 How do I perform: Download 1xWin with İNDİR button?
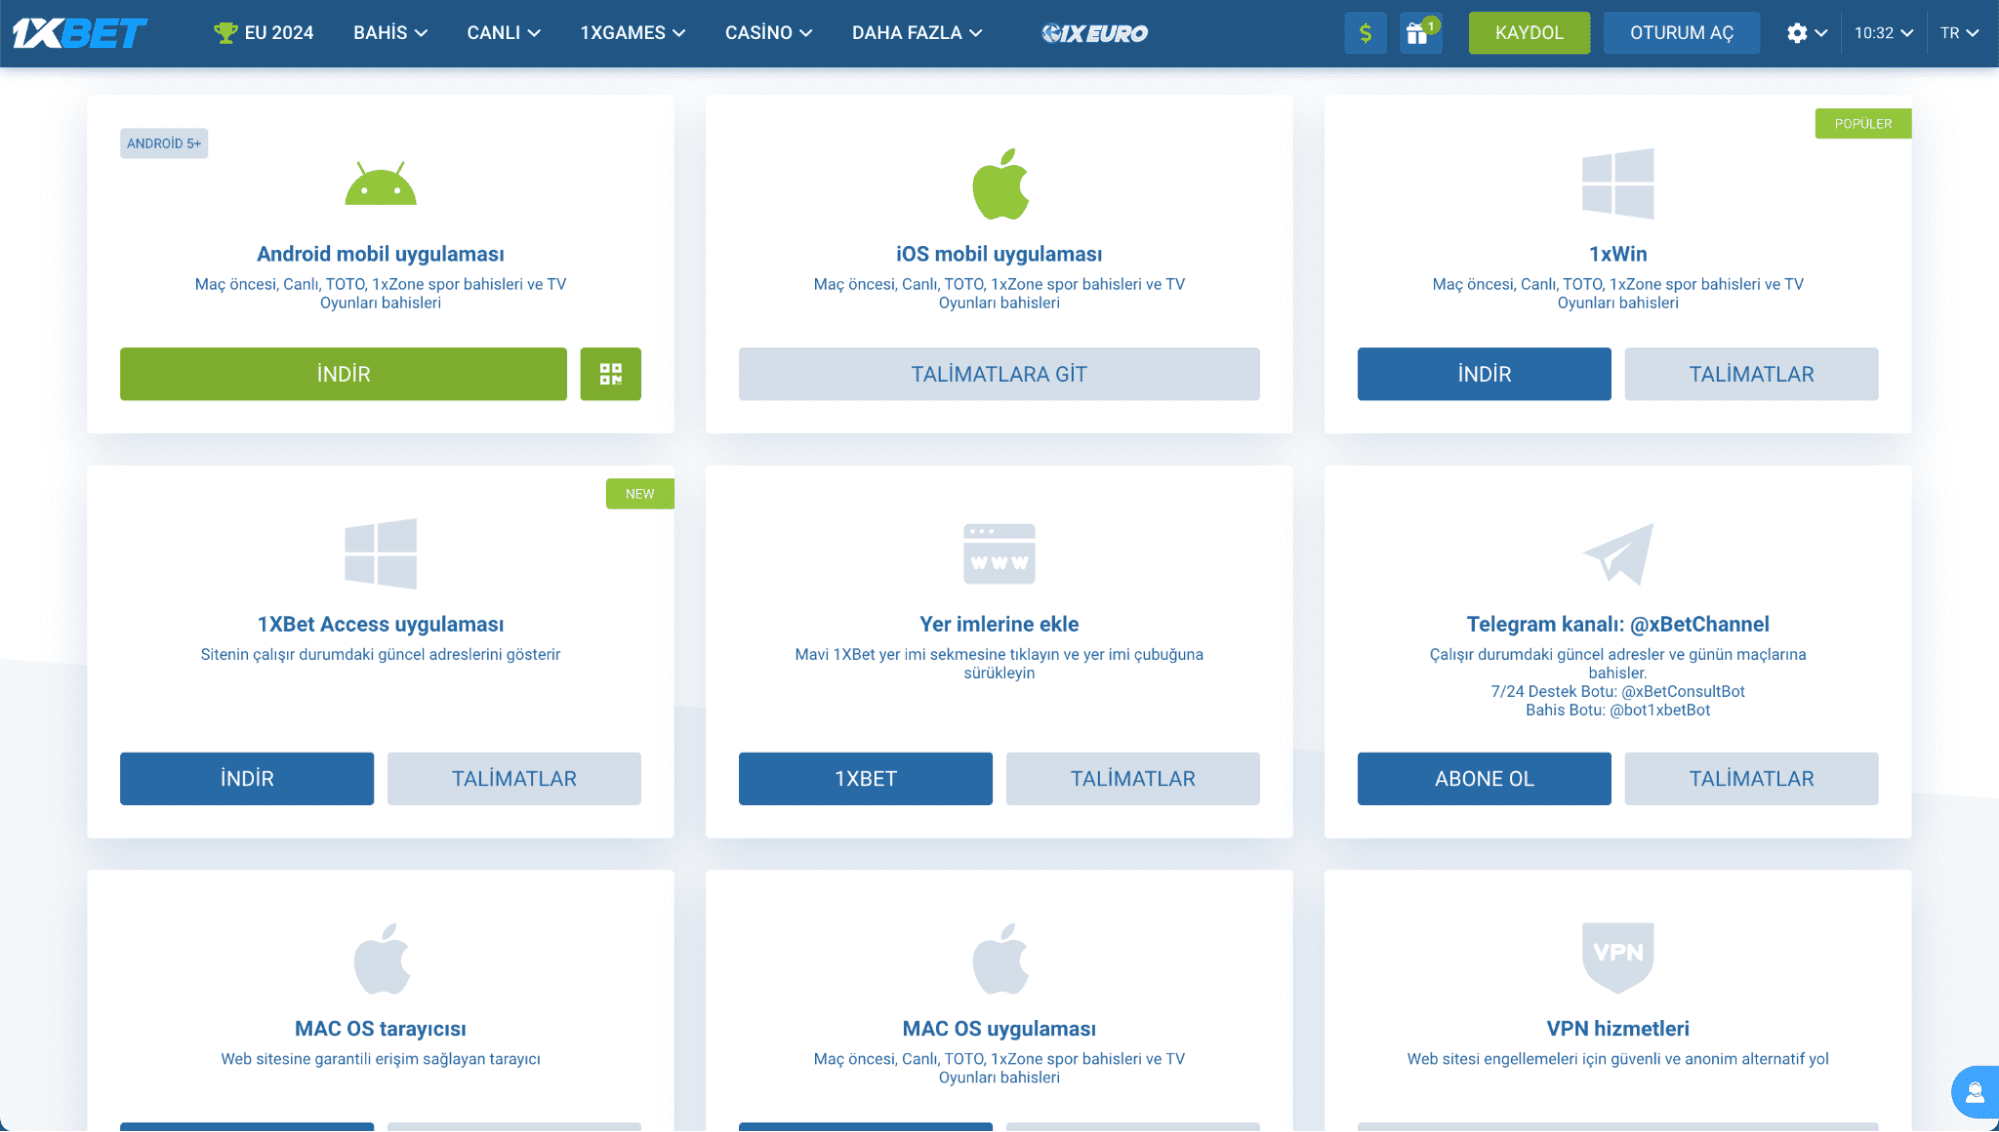1484,374
